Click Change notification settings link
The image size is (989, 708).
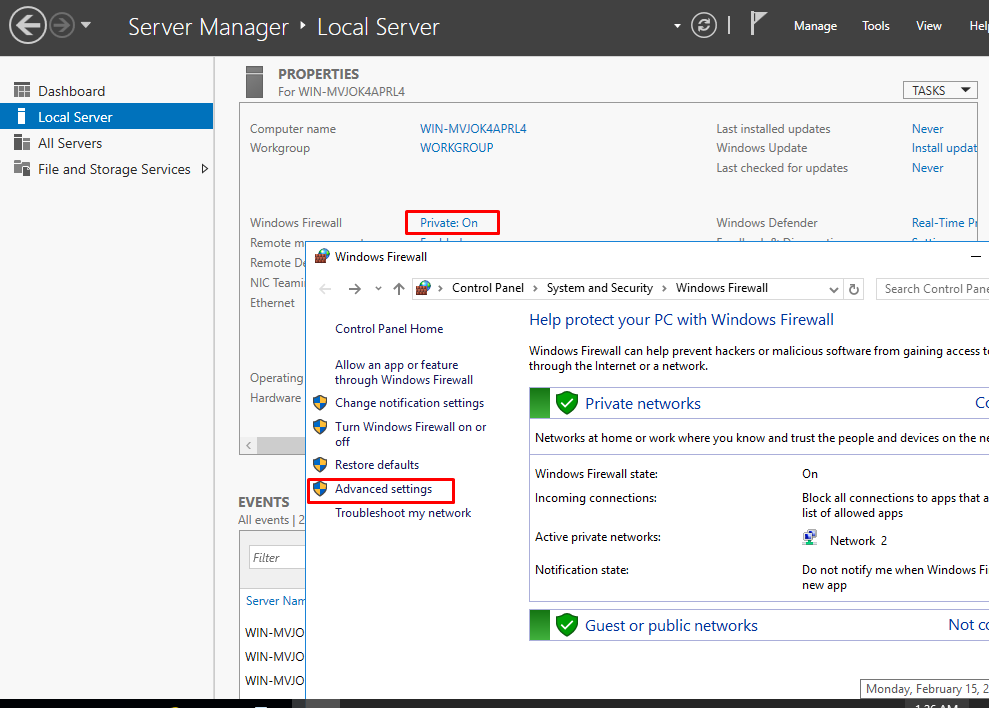[x=409, y=403]
